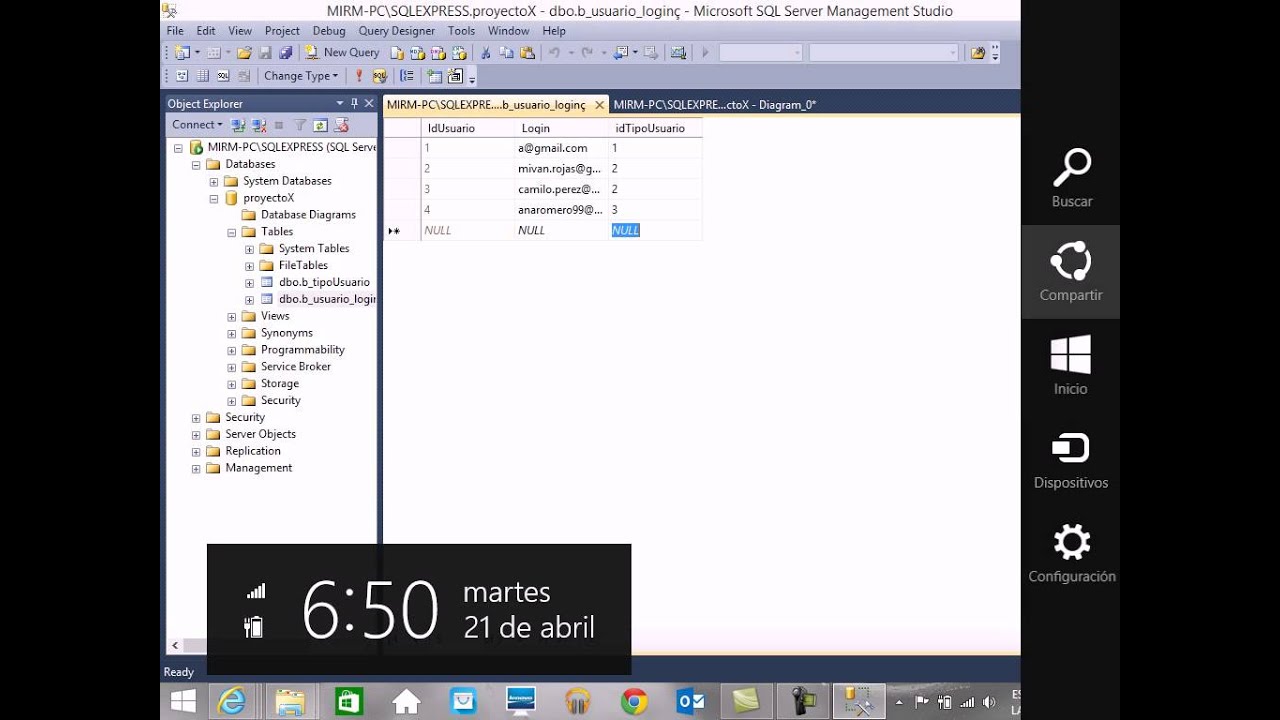
Task: Click the Save All icon
Action: (286, 52)
